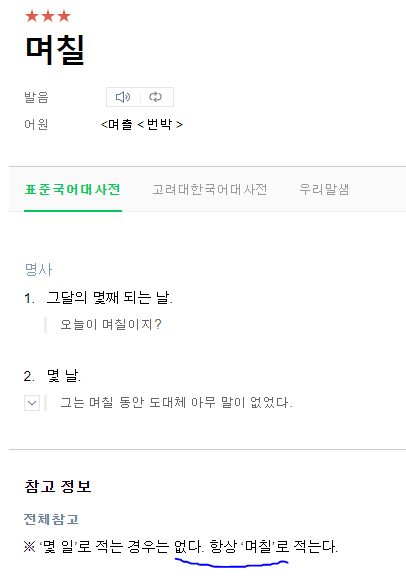Screen dimensions: 406x585
Task: Click the repeat pronunciation loop icon
Action: (x=155, y=97)
